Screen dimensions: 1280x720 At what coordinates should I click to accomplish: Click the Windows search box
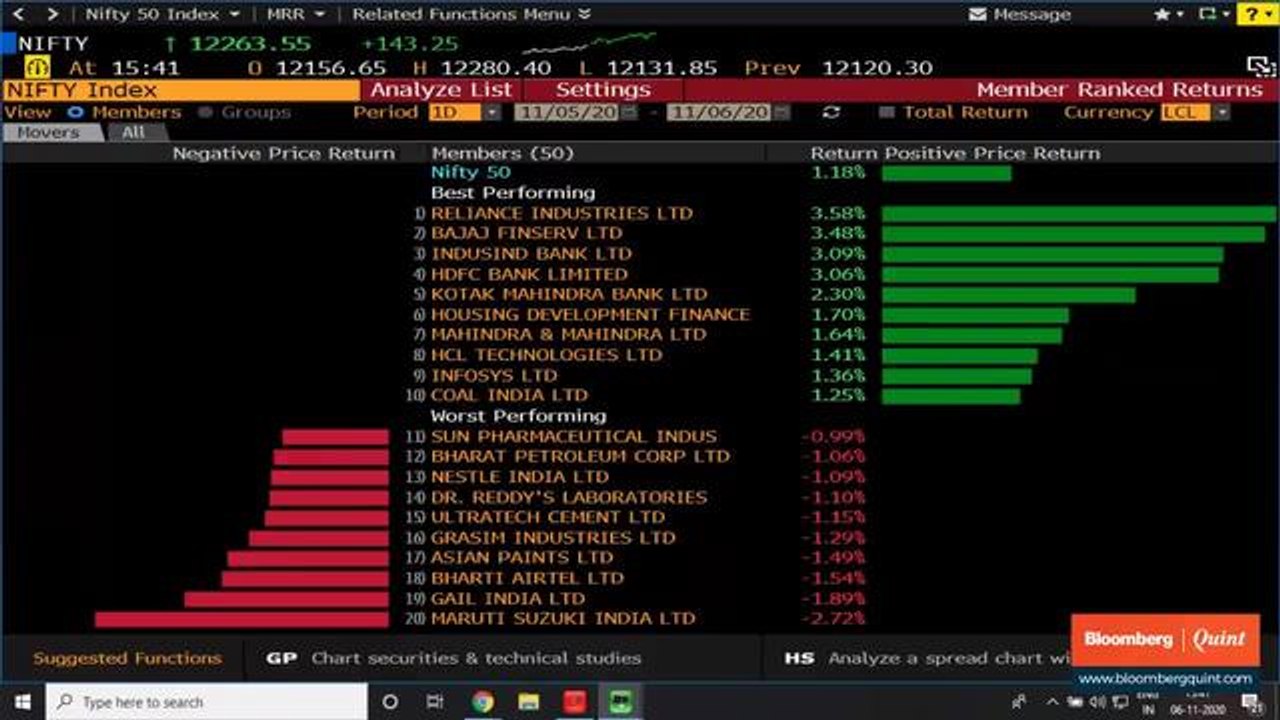206,702
